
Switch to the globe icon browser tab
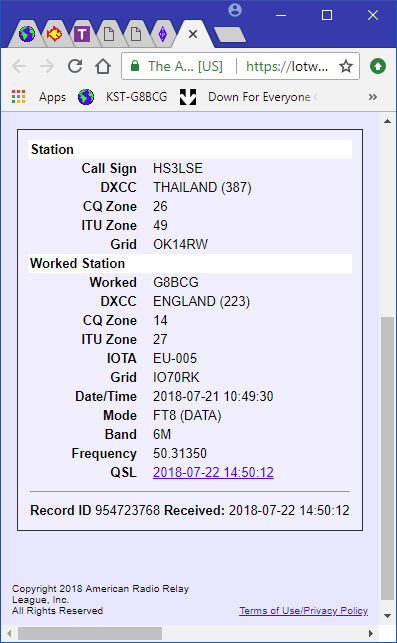[x=27, y=34]
